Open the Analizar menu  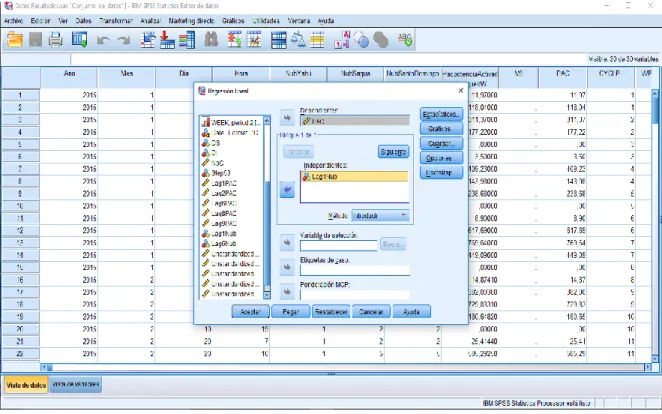(151, 21)
